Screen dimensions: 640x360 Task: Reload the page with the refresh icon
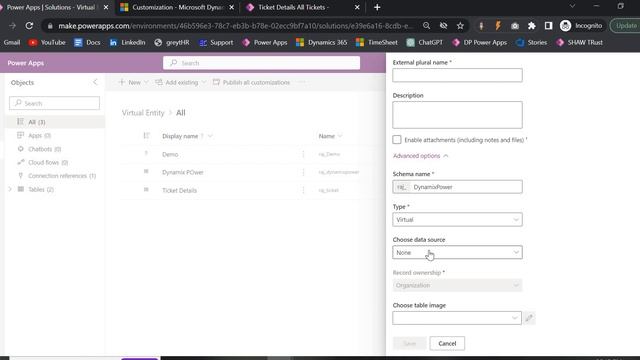point(29,26)
